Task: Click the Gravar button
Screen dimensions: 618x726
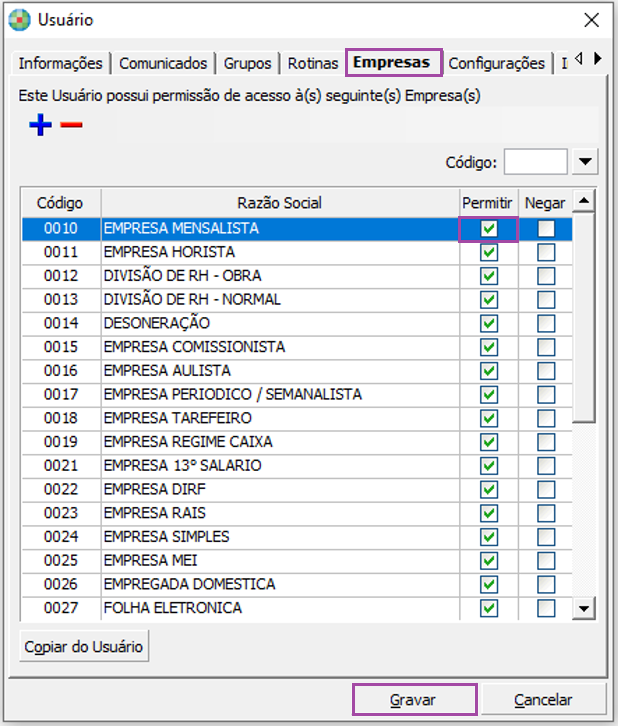Action: coord(414,700)
